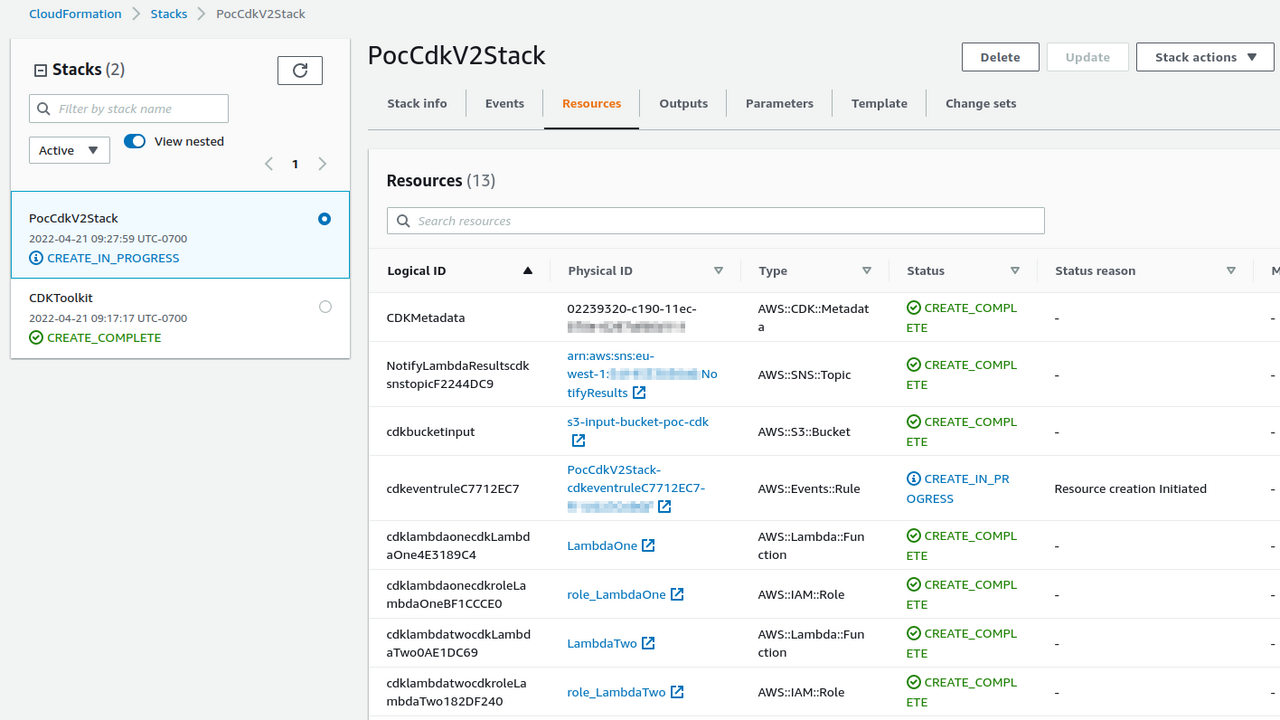
Task: Open the role_LambdaTwo IAM role link
Action: click(x=616, y=692)
